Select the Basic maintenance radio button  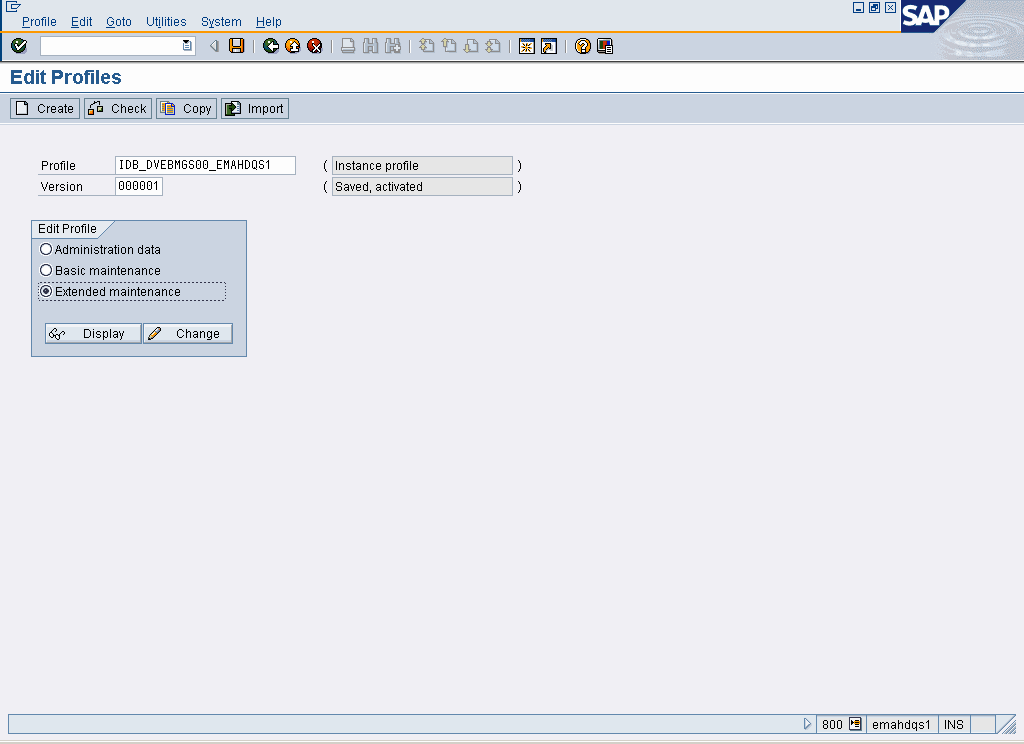click(x=46, y=270)
